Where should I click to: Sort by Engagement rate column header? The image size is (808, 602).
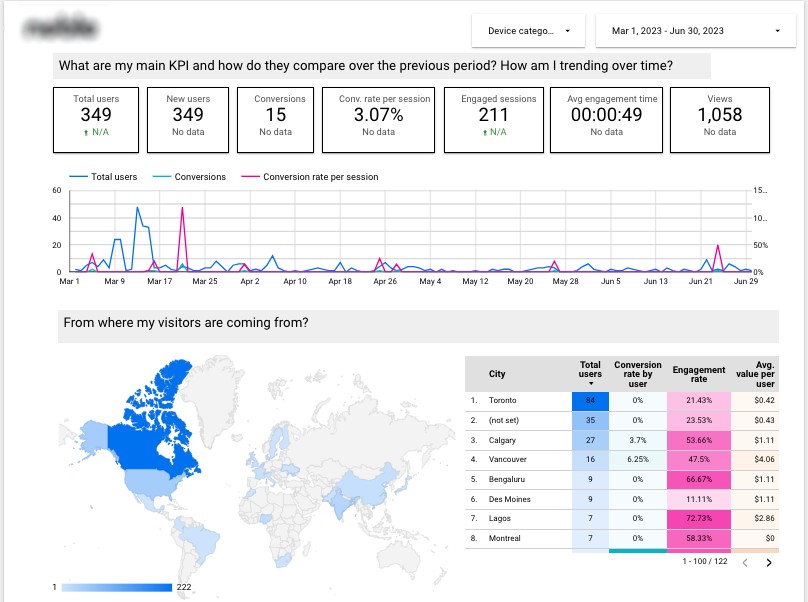pos(699,374)
